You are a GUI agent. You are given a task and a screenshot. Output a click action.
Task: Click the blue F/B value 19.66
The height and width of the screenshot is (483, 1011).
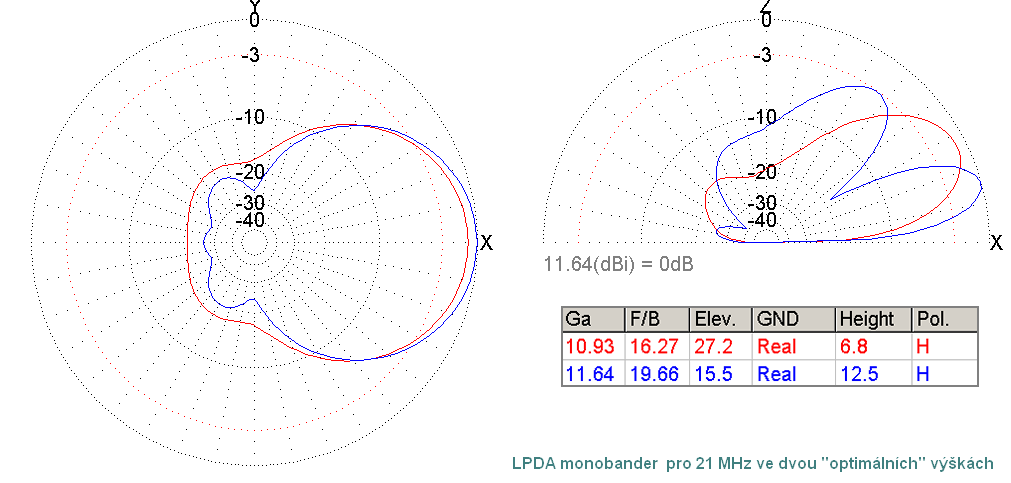point(650,373)
